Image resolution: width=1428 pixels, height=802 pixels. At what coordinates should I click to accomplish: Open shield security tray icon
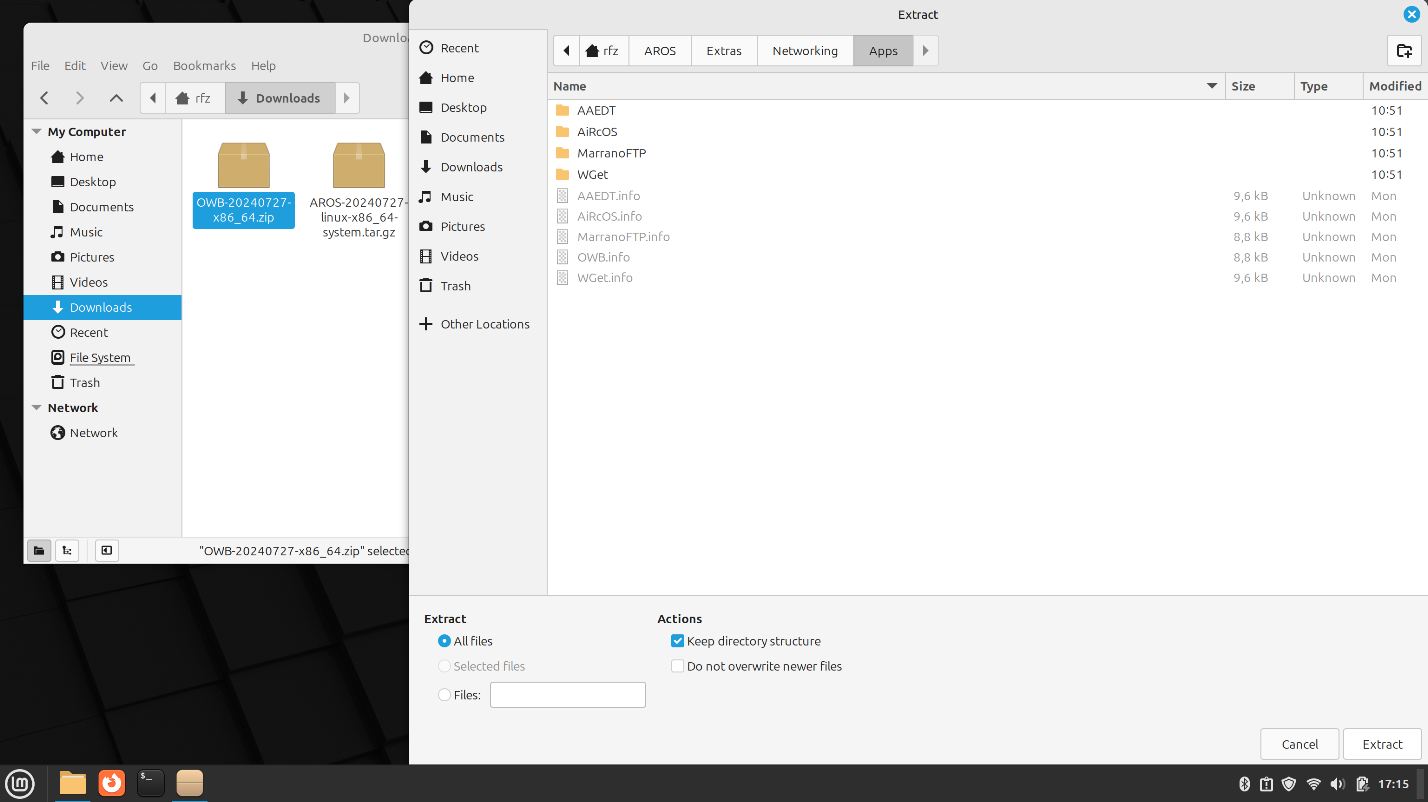1290,784
